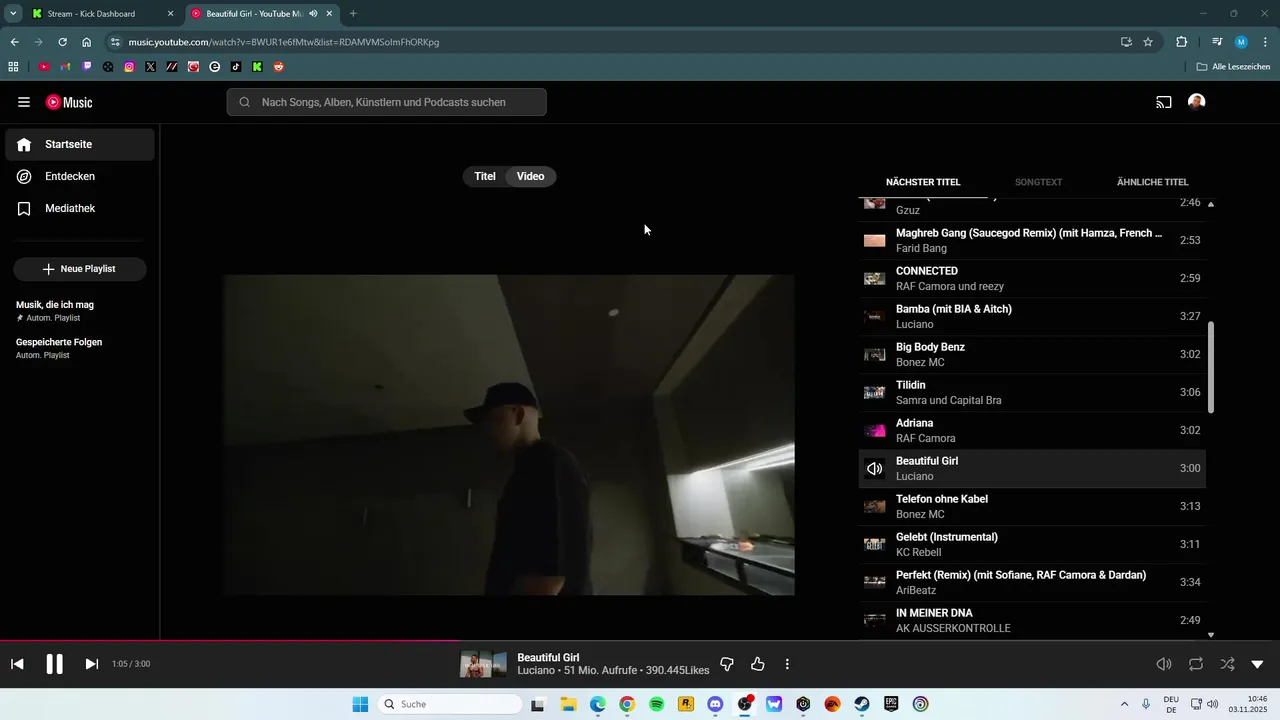The width and height of the screenshot is (1280, 720).
Task: Open the Instagram bookmark
Action: pyautogui.click(x=129, y=67)
